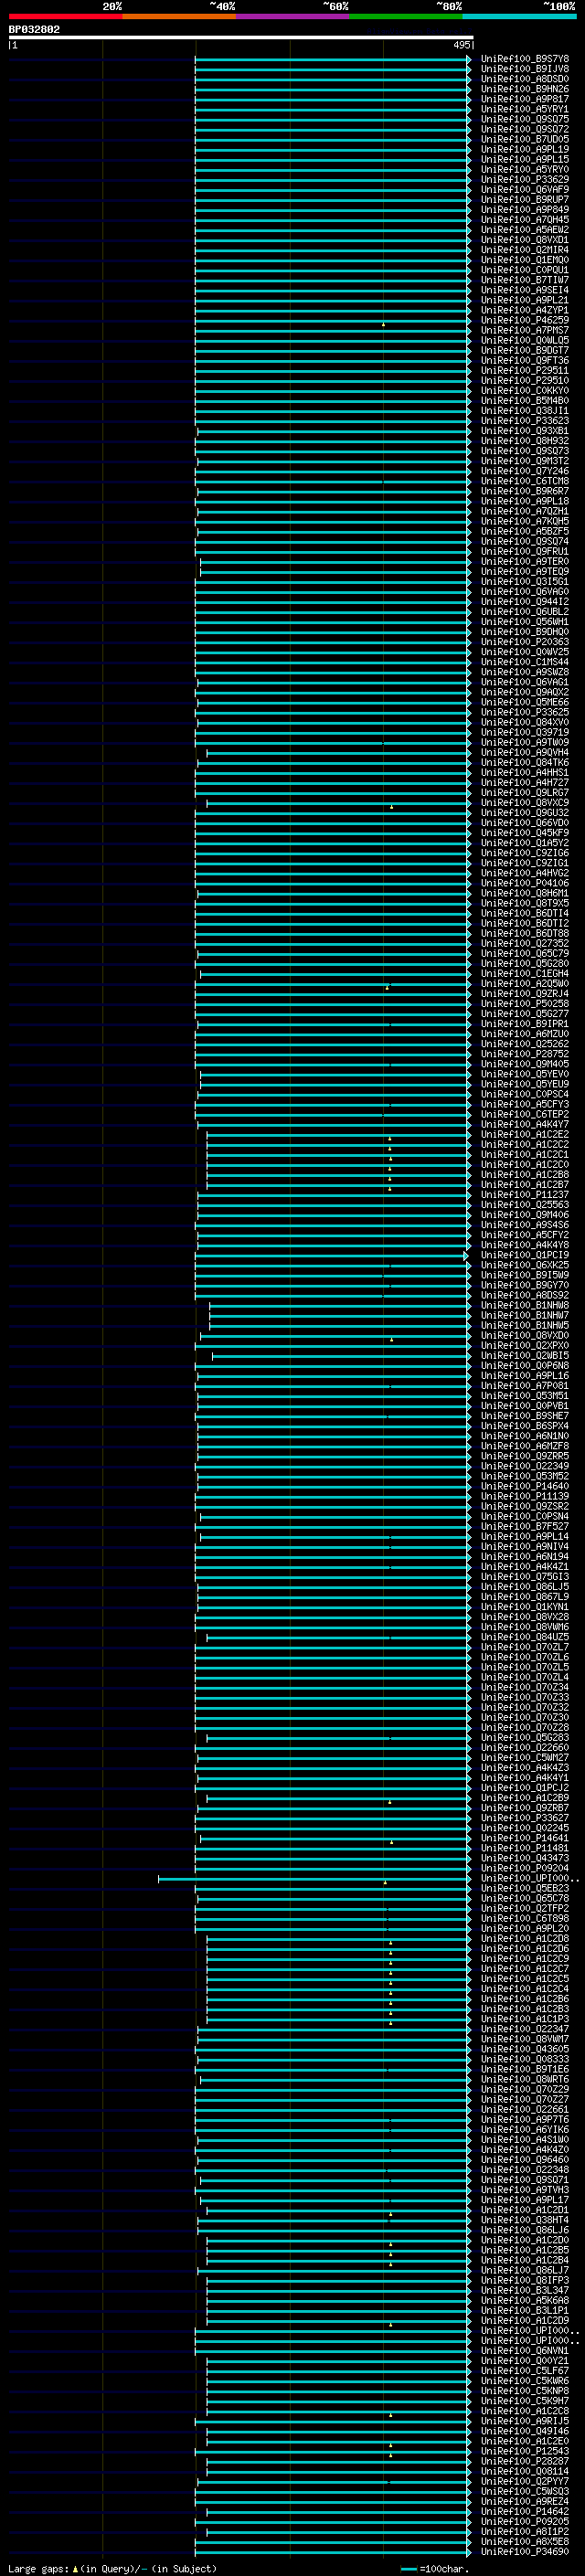
Task: Click the white query sequence bar
Action: [x=241, y=38]
